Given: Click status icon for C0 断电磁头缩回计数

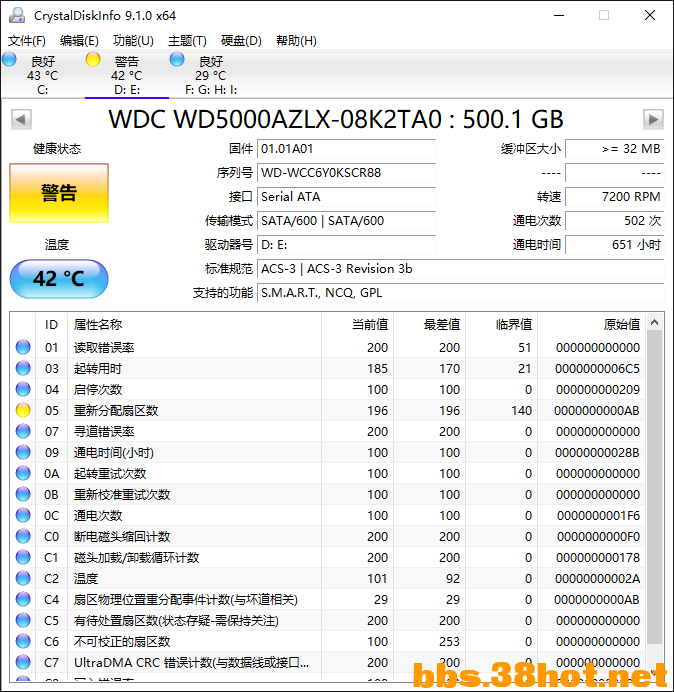Looking at the screenshot, I should pyautogui.click(x=23, y=536).
